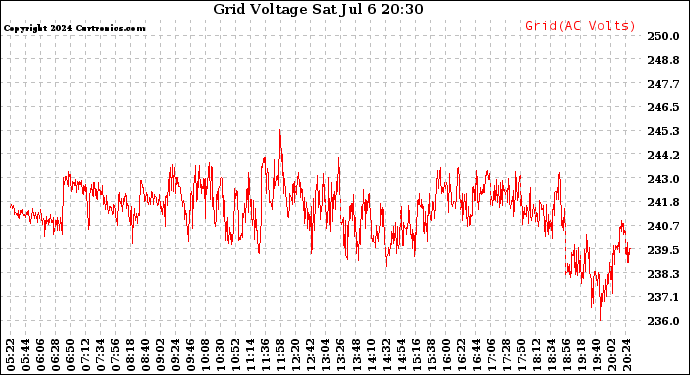Click the 14:10 time axis label

(x=371, y=355)
